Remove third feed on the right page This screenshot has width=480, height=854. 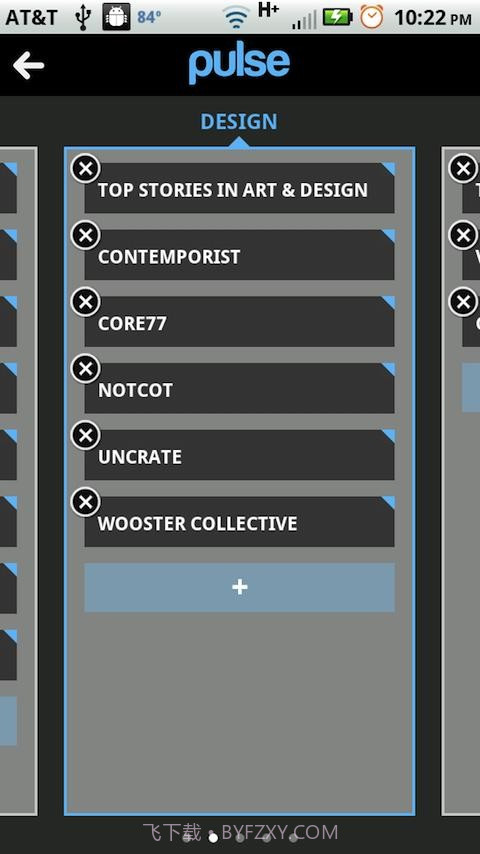(x=464, y=302)
